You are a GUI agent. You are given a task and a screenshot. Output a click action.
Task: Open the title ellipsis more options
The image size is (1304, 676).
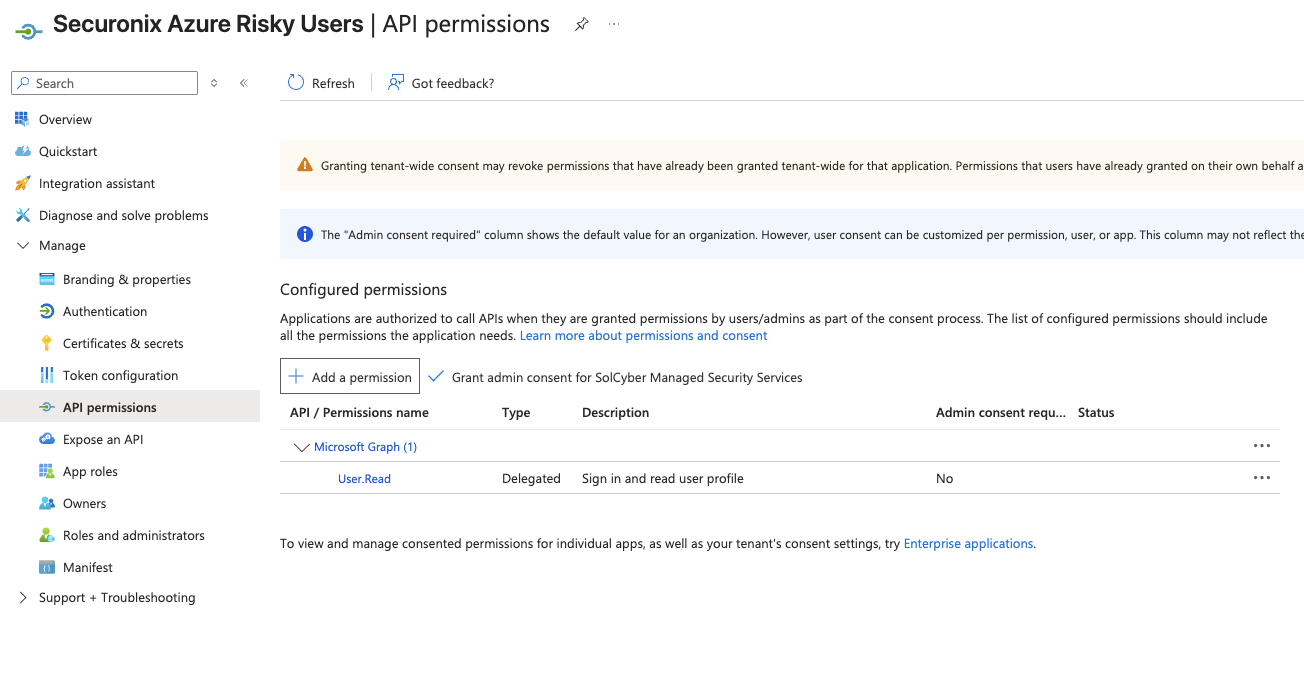coord(614,25)
